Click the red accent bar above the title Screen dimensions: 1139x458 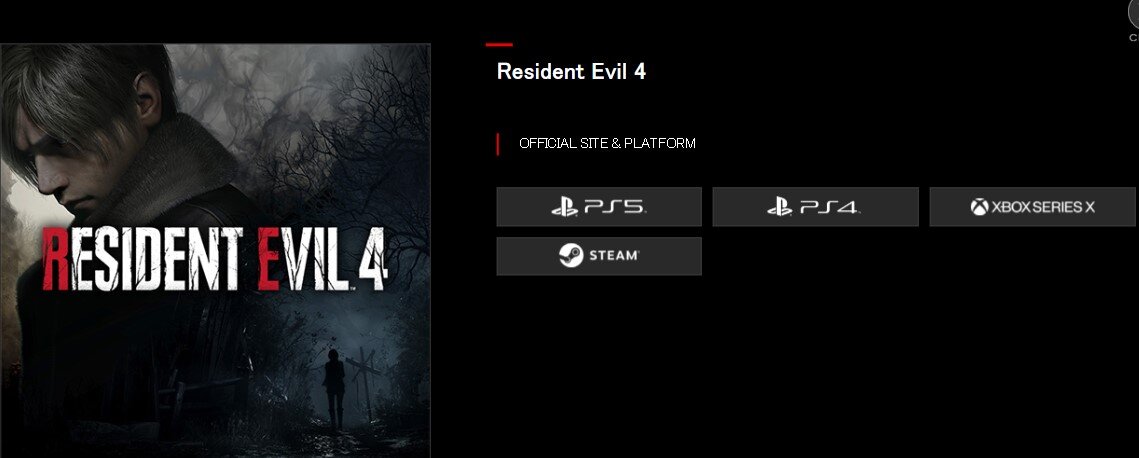tap(499, 44)
